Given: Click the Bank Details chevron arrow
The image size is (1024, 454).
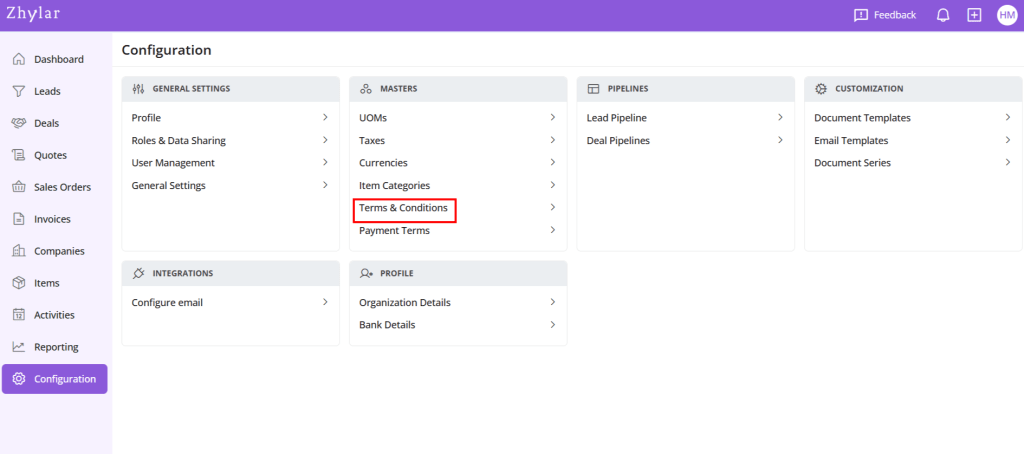Looking at the screenshot, I should pyautogui.click(x=552, y=325).
